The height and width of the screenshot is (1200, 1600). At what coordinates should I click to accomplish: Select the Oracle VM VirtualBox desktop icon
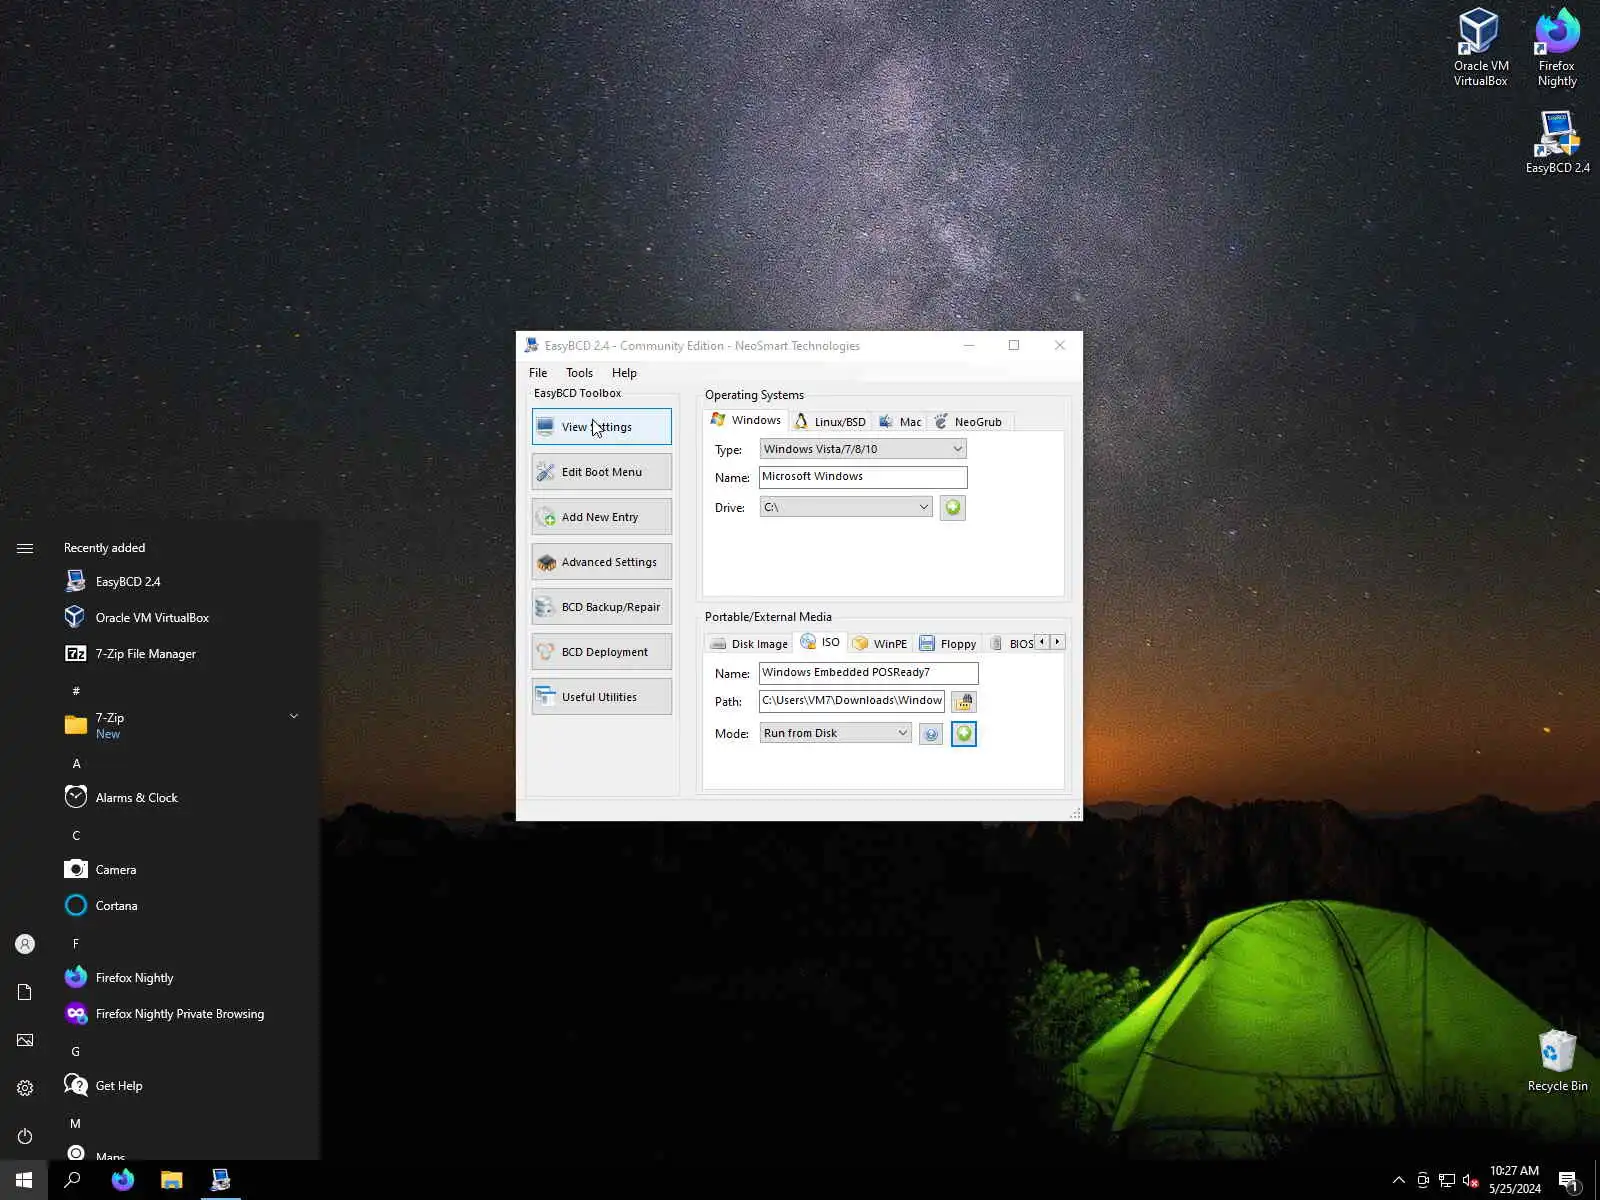[1480, 47]
